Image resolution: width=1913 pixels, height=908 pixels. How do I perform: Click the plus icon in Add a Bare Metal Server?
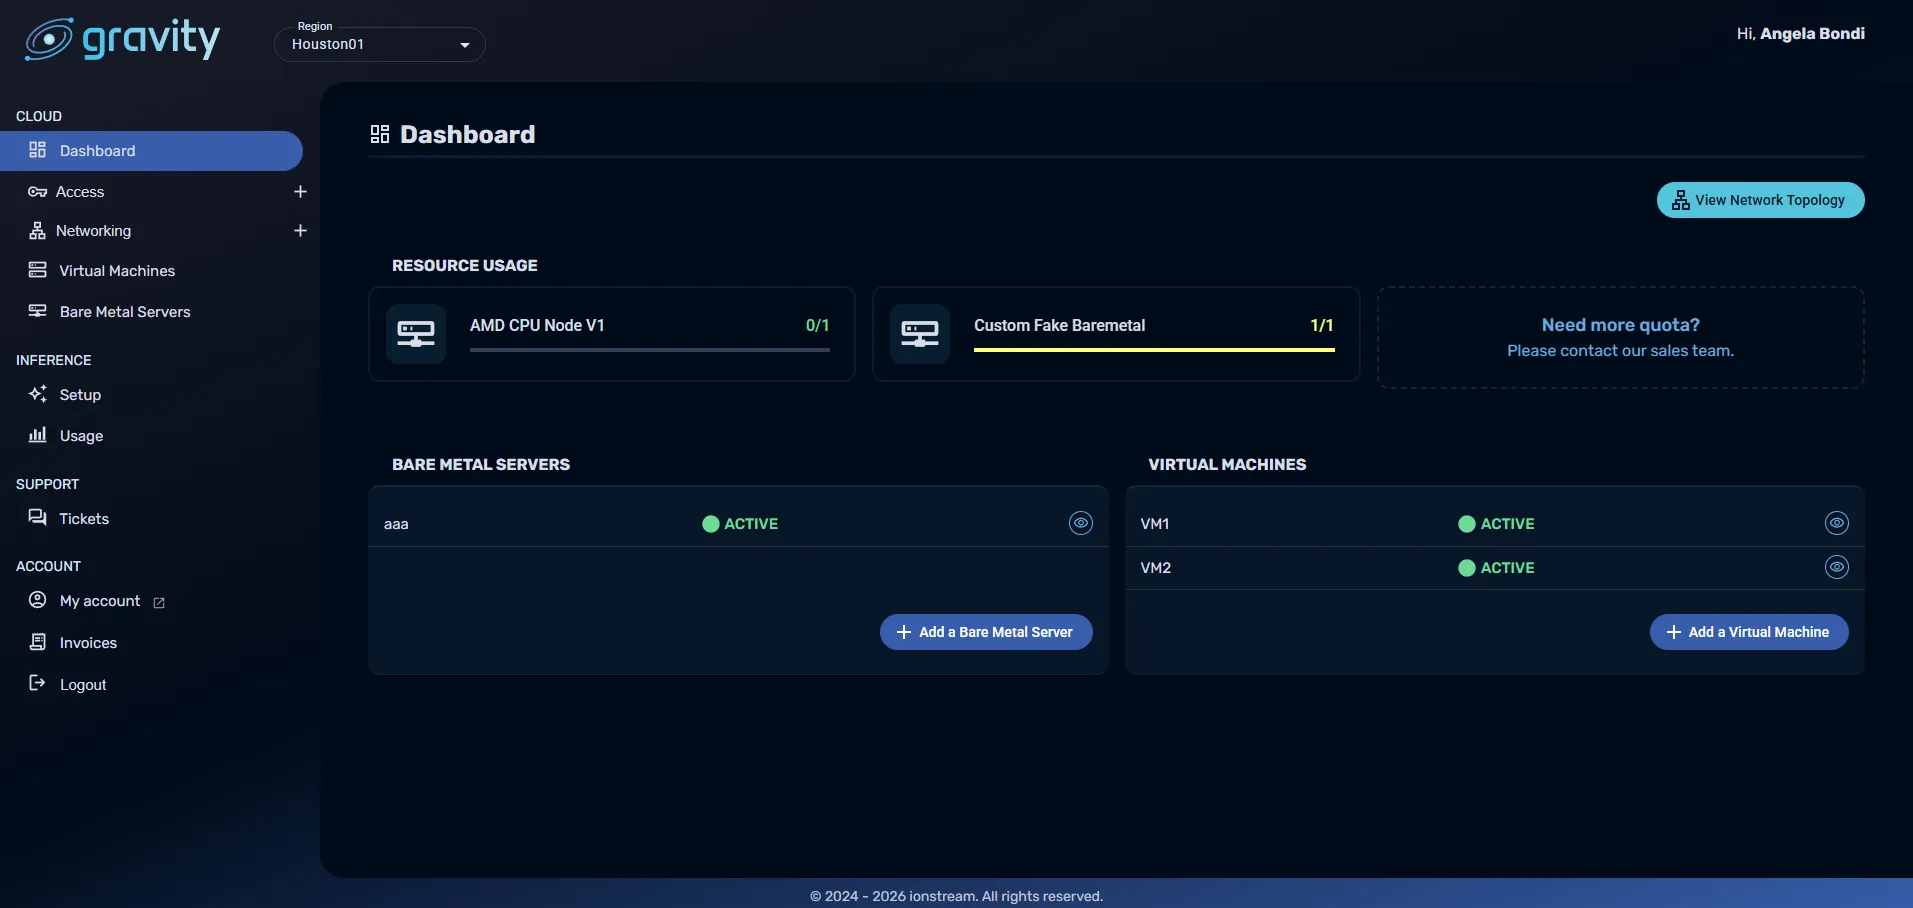pos(904,632)
